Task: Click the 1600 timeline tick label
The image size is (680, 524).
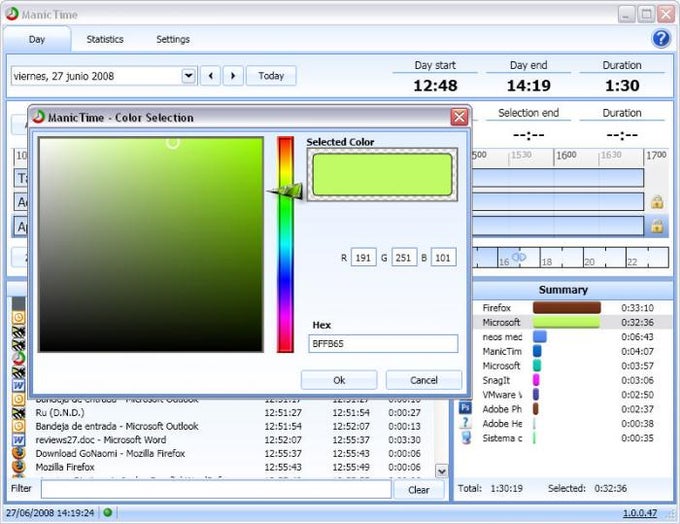Action: pyautogui.click(x=566, y=155)
